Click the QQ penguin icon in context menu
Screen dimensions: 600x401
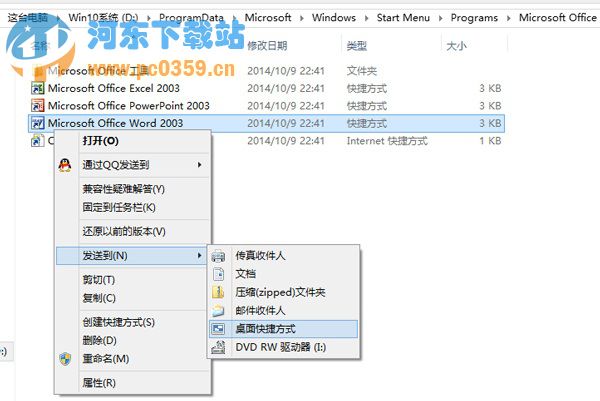click(65, 165)
